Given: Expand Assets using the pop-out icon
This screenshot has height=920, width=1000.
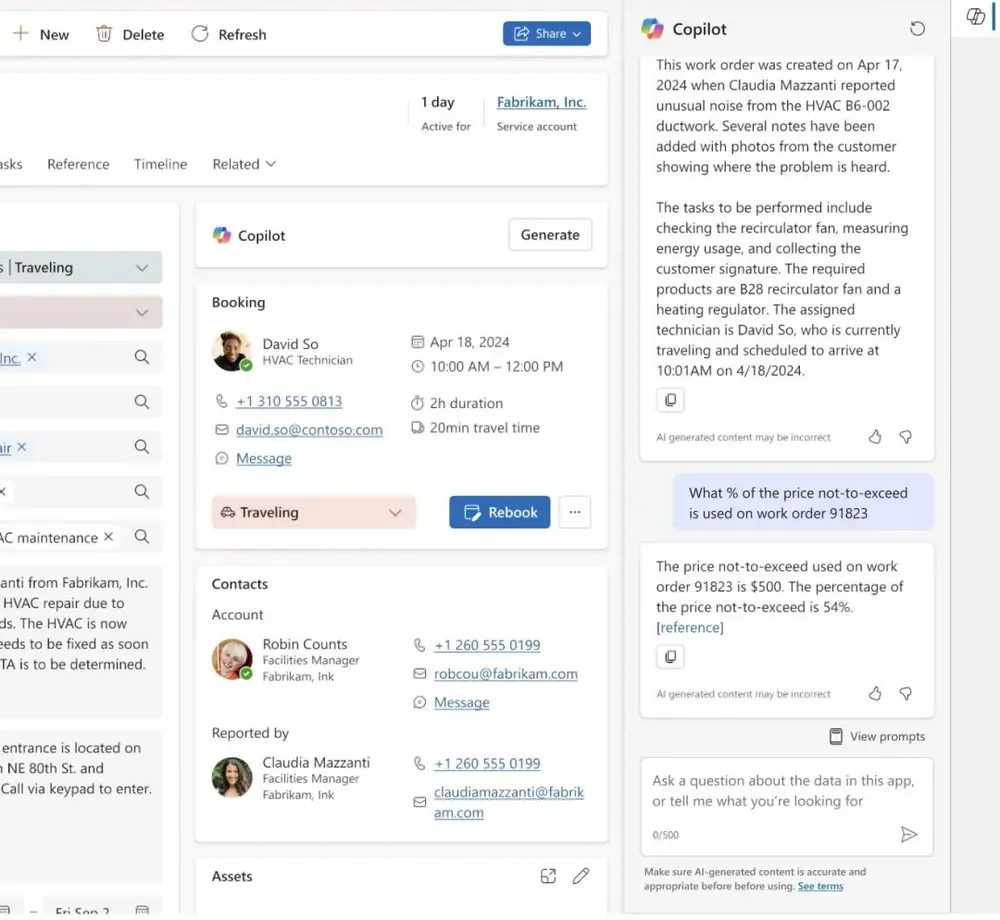Looking at the screenshot, I should pos(548,875).
